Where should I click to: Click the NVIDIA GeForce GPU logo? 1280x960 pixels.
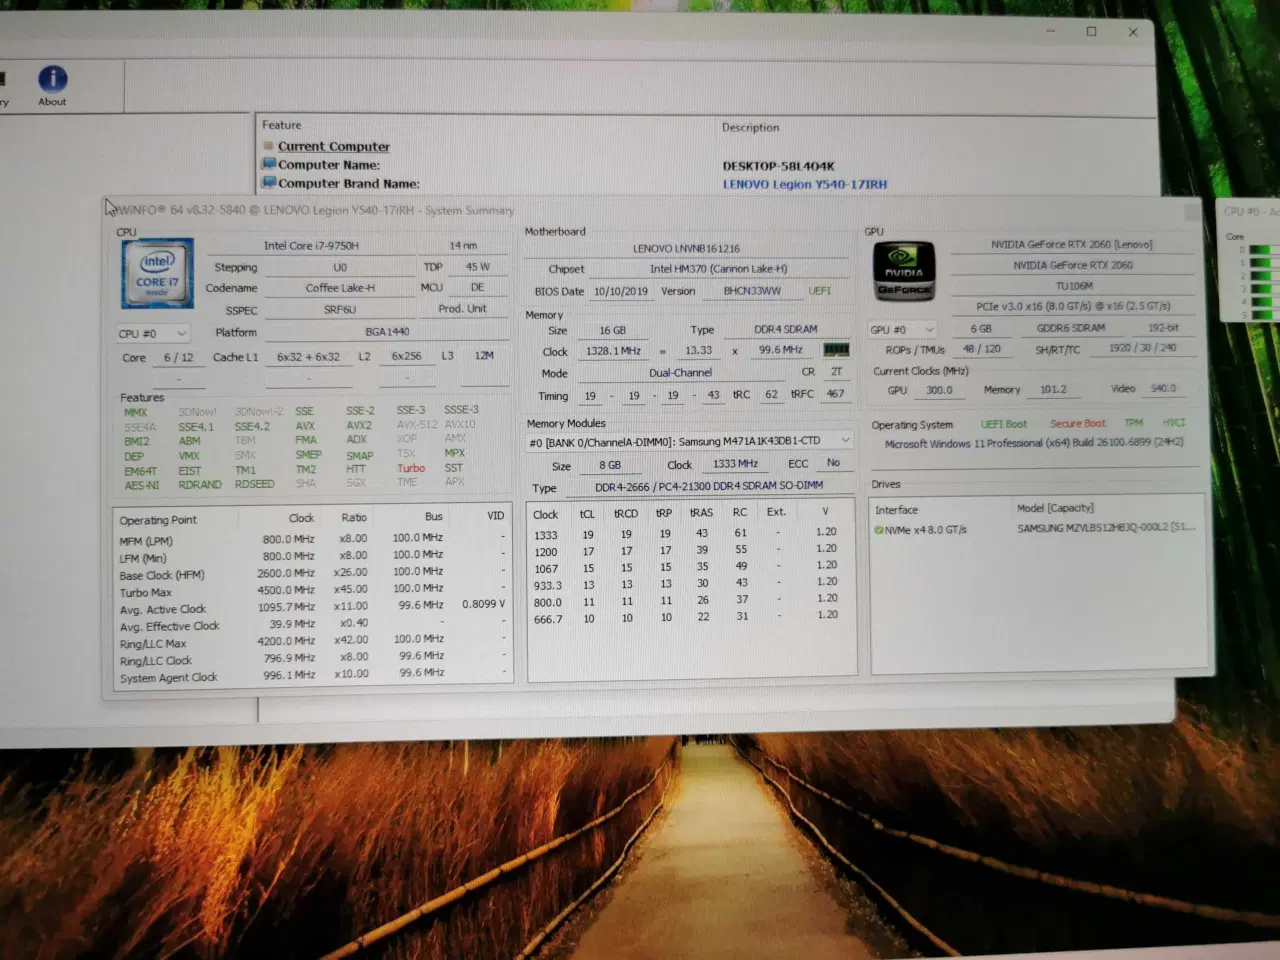pyautogui.click(x=903, y=271)
